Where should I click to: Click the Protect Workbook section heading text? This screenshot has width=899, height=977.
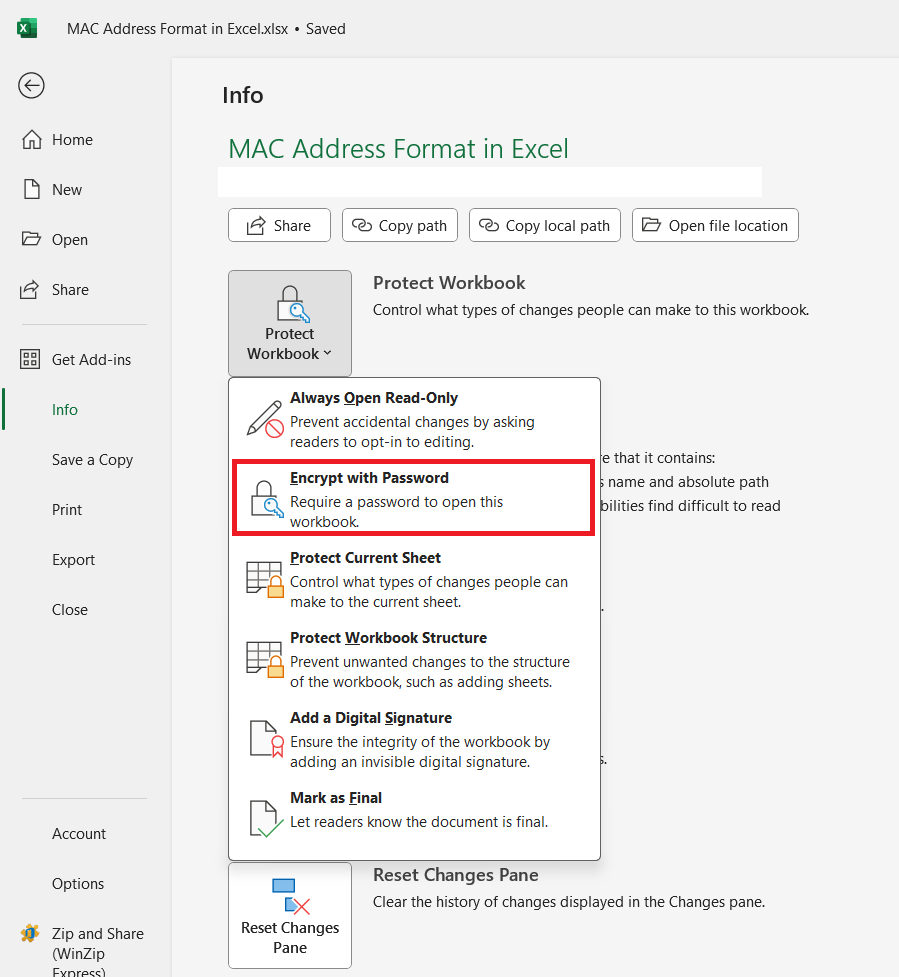pos(449,283)
